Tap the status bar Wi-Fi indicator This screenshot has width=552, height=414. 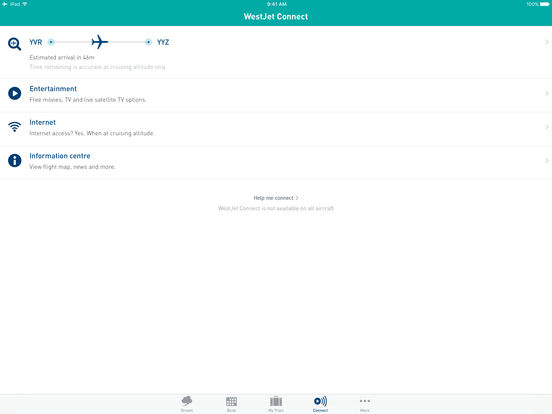tap(25, 4)
